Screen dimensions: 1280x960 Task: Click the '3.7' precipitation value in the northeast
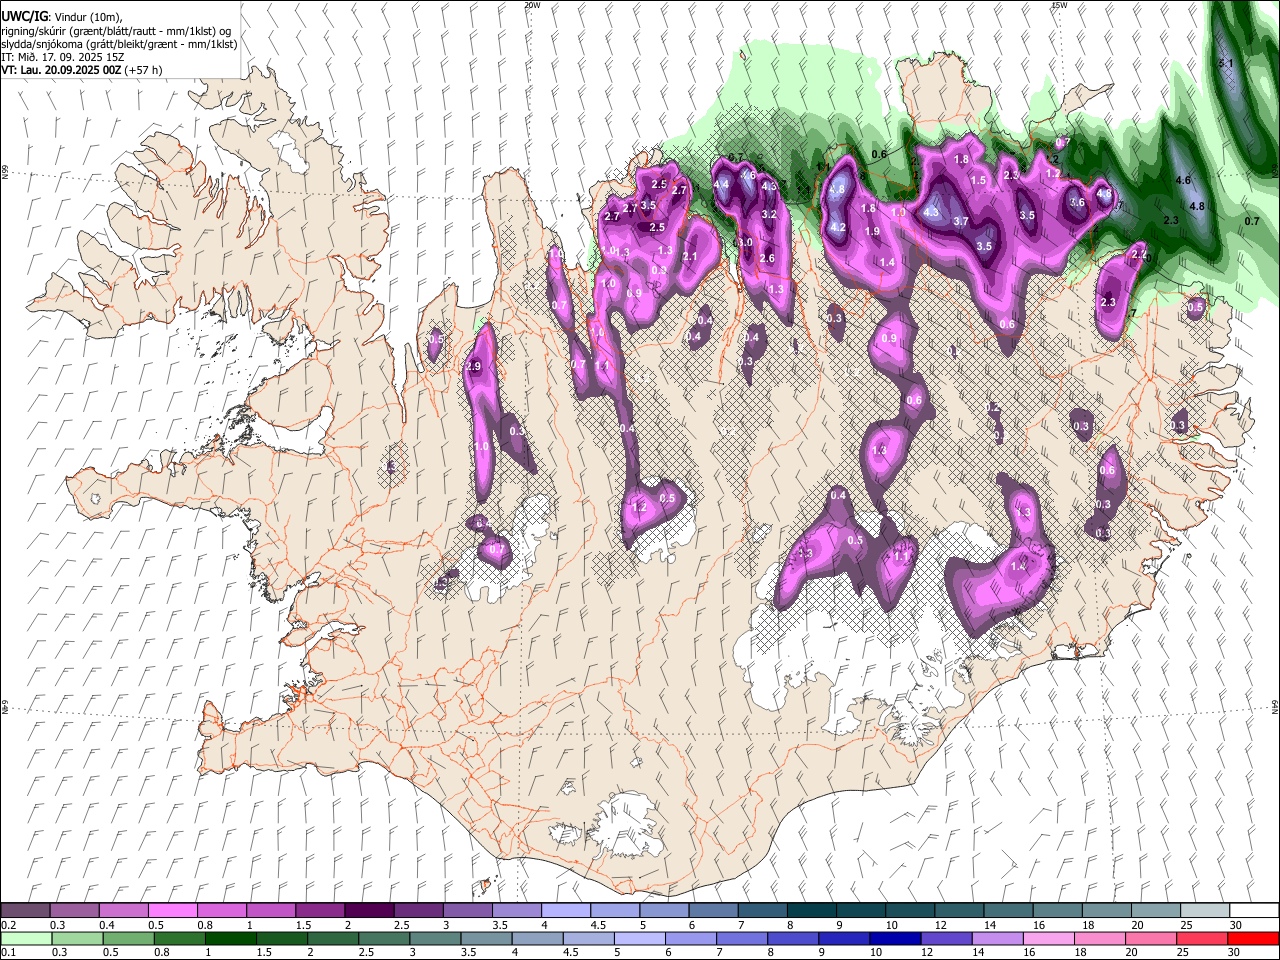point(961,222)
